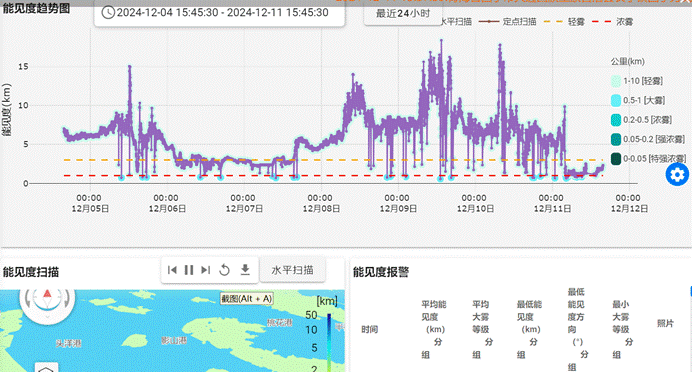Toggle the 轻雾 dashed line legend entry
692x372 pixels.
click(x=564, y=21)
